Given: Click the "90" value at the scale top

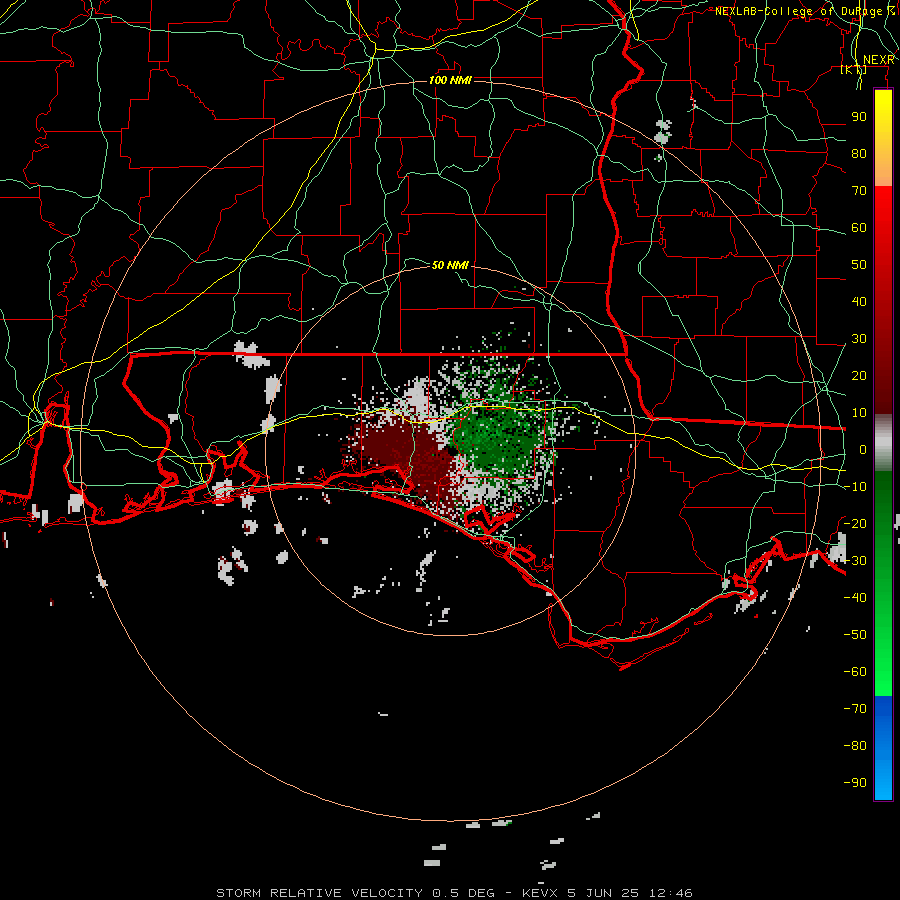Looking at the screenshot, I should [859, 117].
